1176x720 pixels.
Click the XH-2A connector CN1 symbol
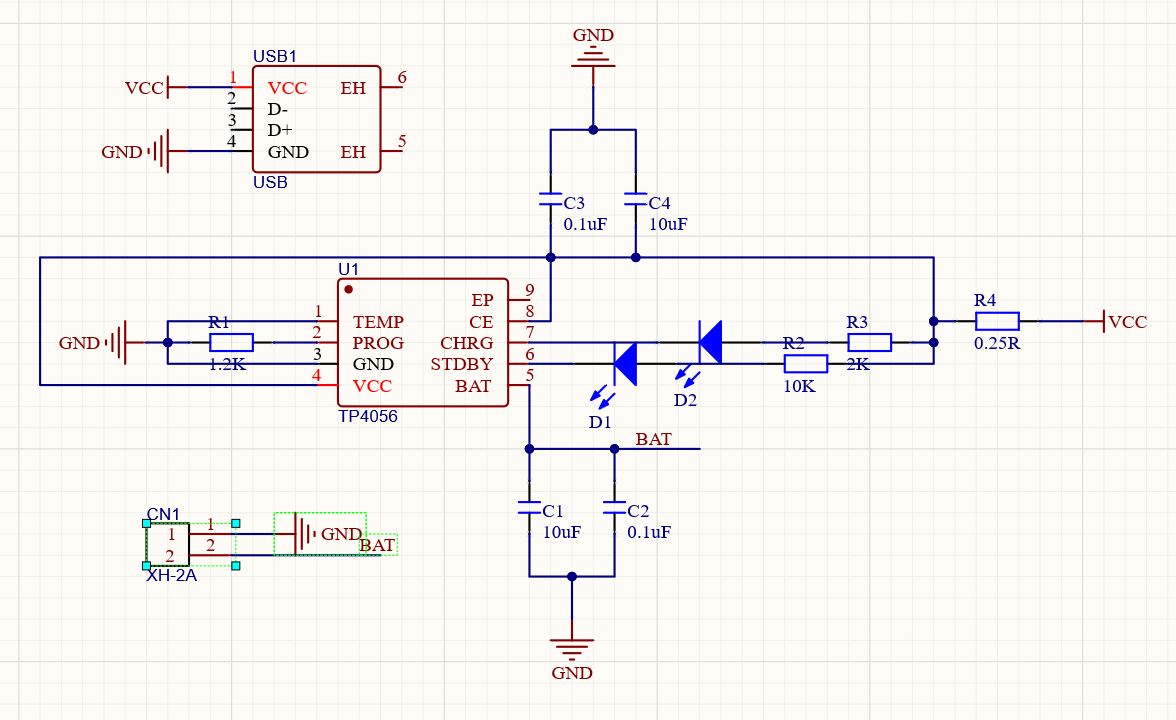pyautogui.click(x=166, y=544)
